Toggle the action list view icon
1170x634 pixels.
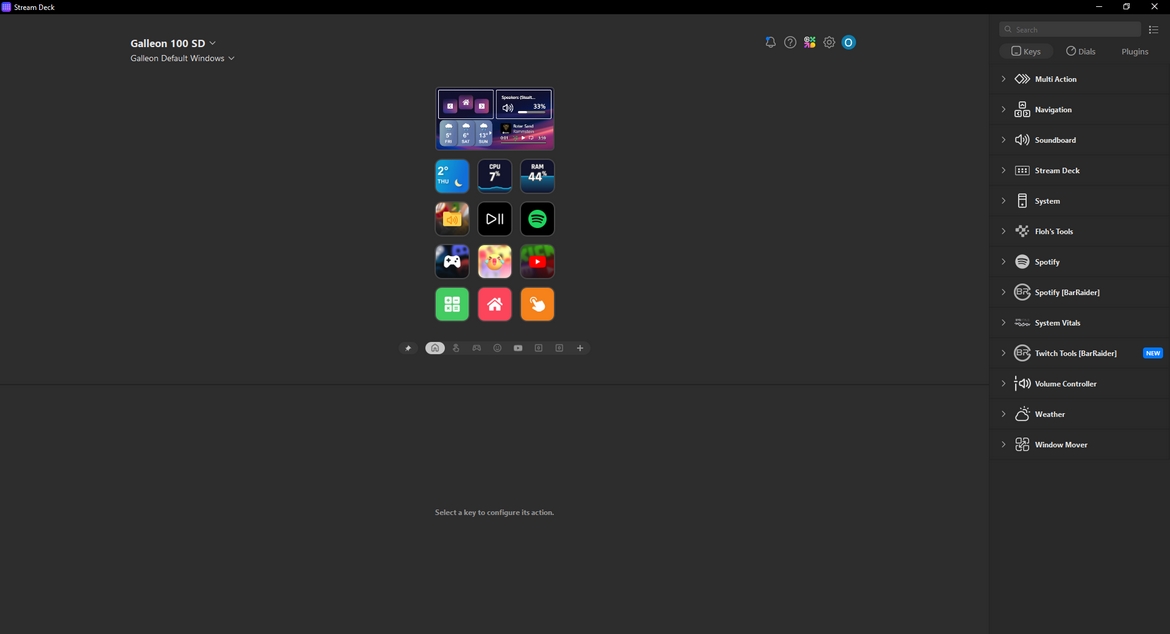point(1153,30)
